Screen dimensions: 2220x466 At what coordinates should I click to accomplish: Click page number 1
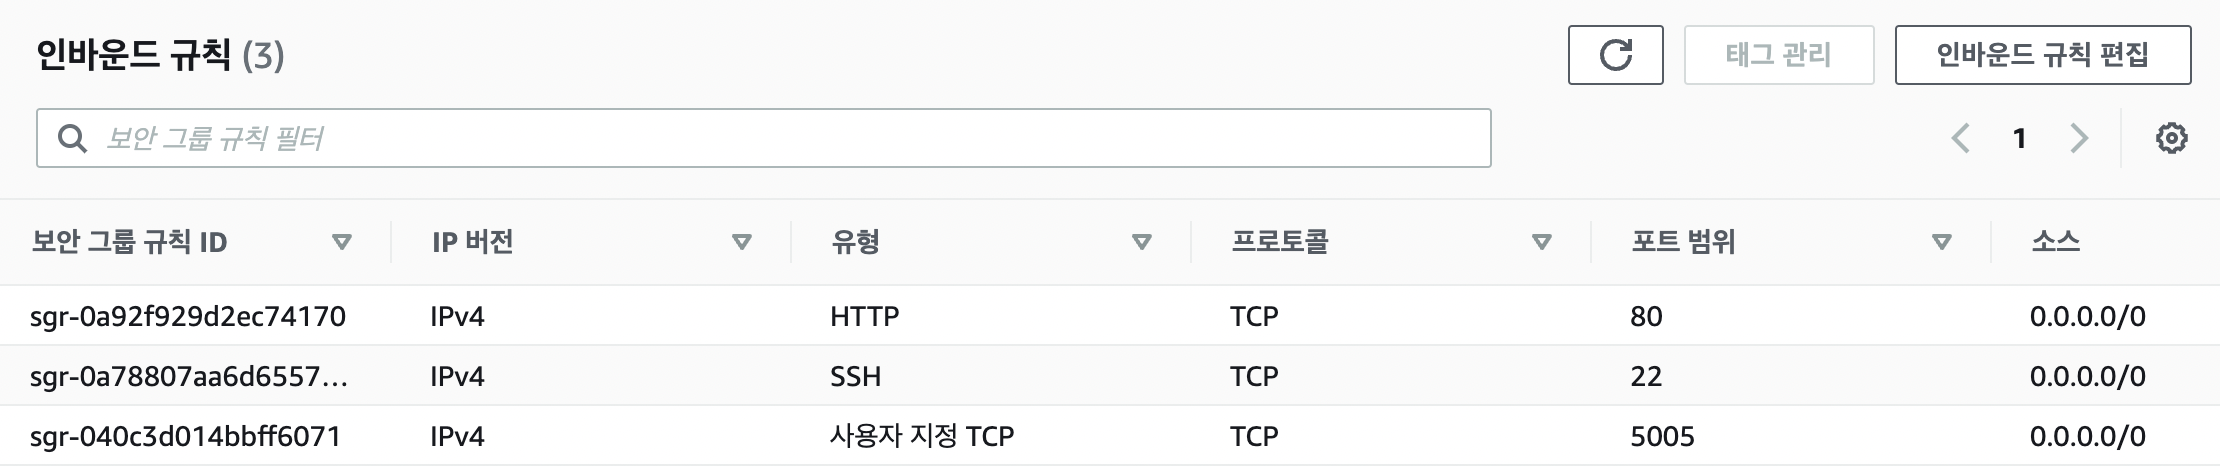click(2020, 138)
